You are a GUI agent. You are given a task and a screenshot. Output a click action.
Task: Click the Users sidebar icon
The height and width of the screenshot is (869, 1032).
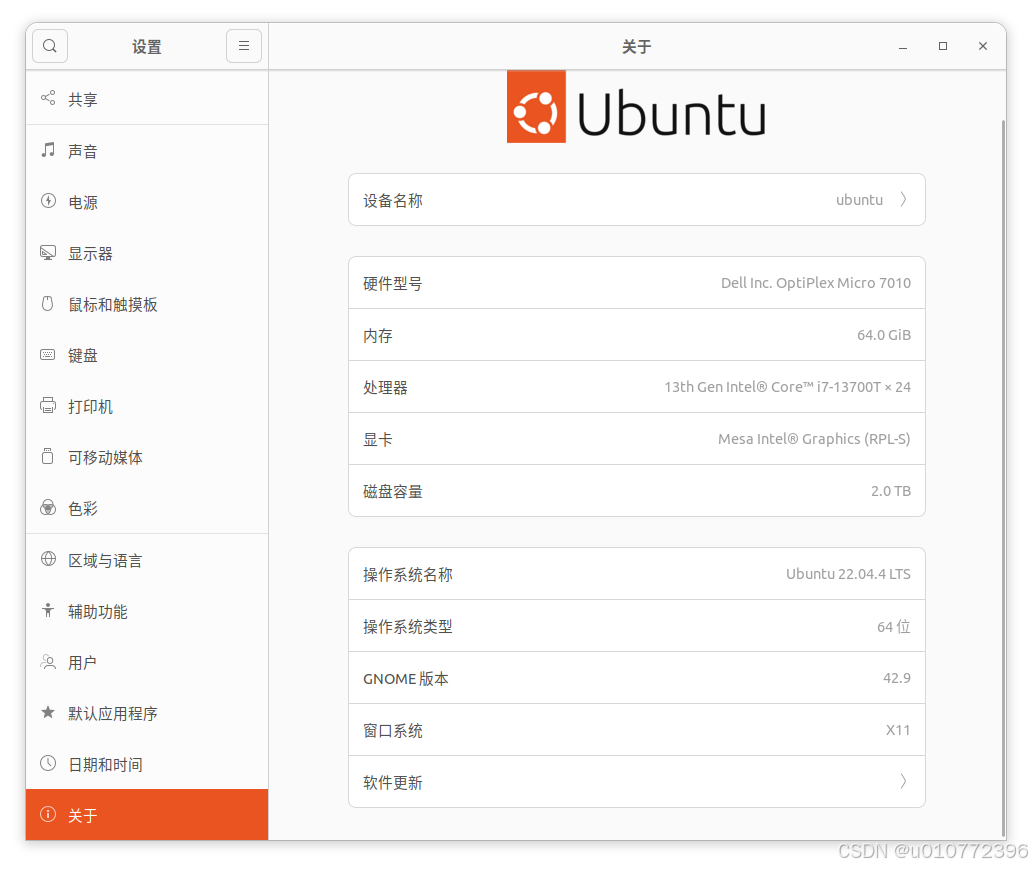[x=48, y=662]
